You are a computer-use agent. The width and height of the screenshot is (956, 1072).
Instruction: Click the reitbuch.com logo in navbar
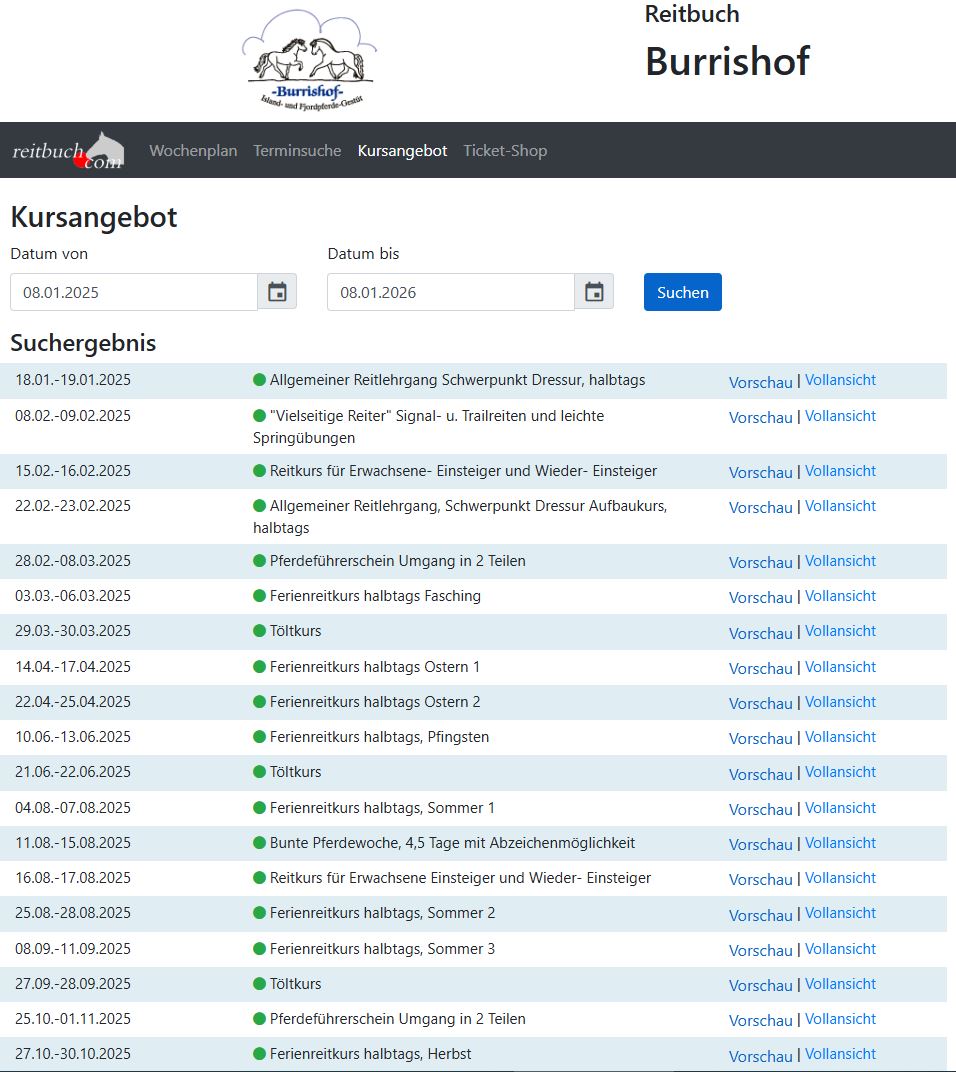pos(68,151)
